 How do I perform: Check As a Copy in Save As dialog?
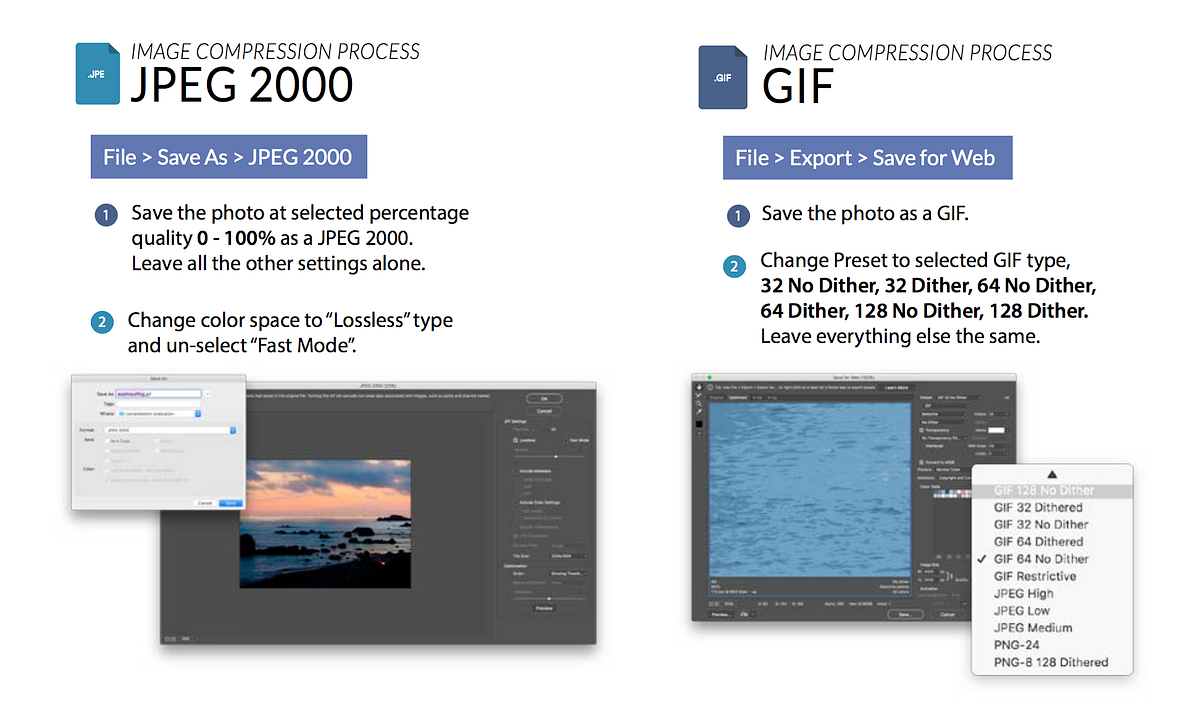[107, 441]
